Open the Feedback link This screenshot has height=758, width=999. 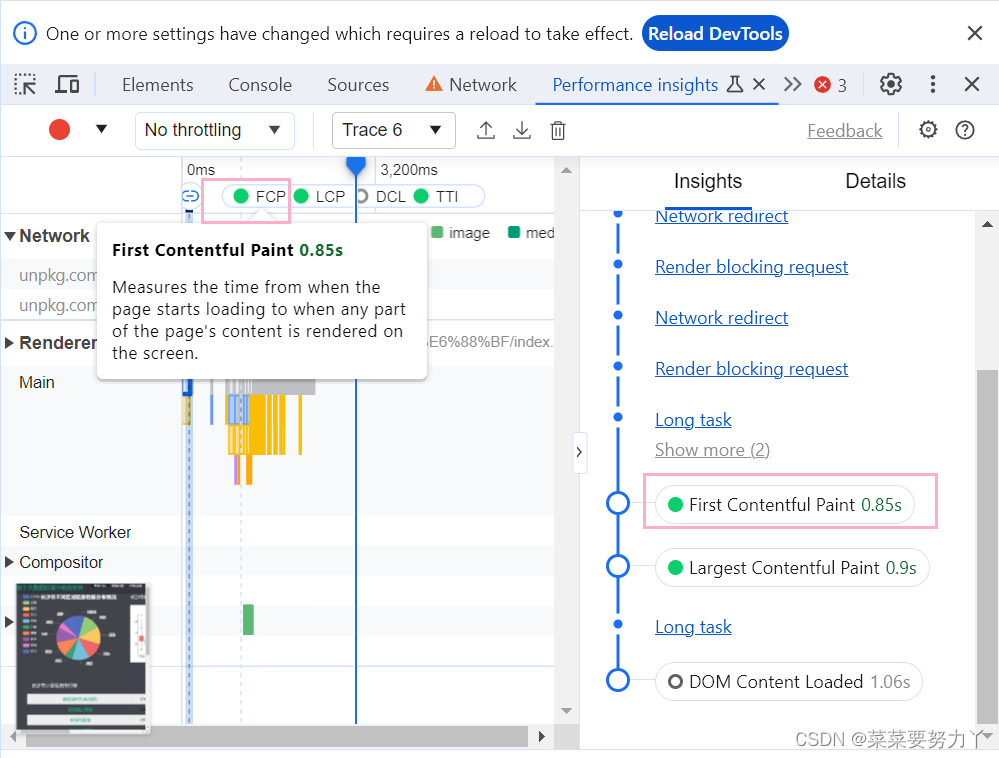[x=844, y=131]
